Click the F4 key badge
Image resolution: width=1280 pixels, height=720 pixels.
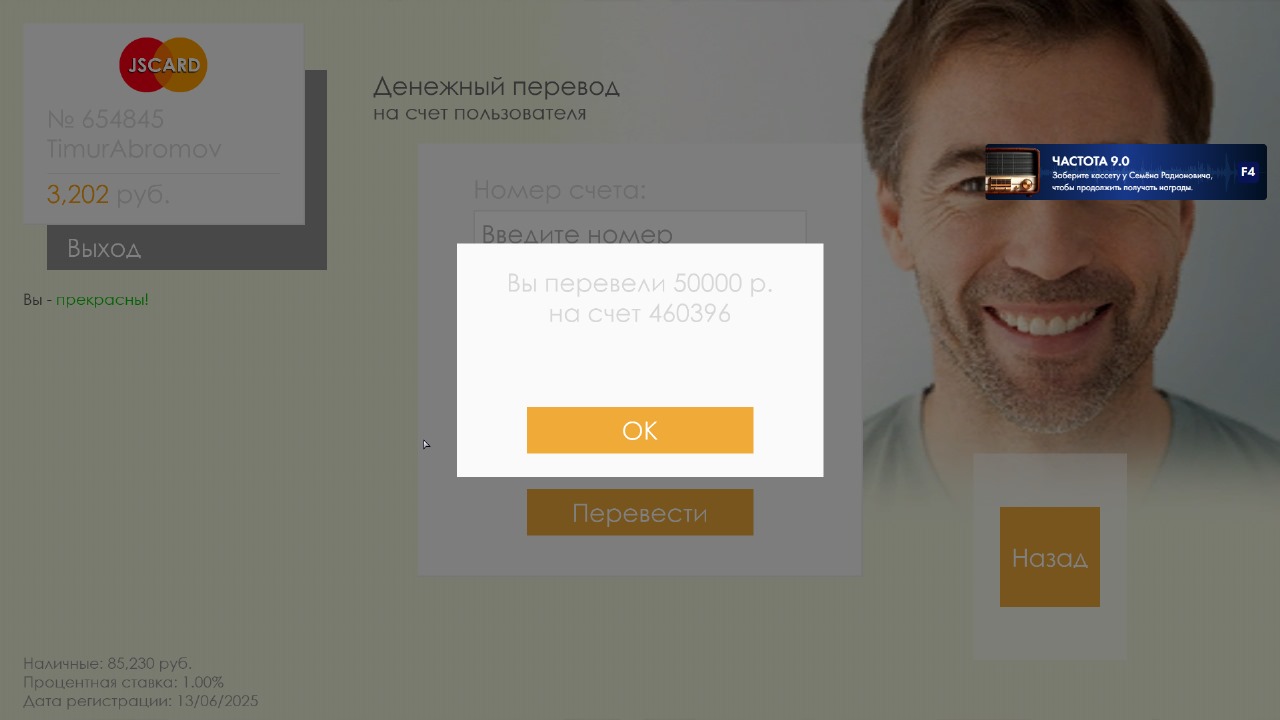(x=1248, y=172)
